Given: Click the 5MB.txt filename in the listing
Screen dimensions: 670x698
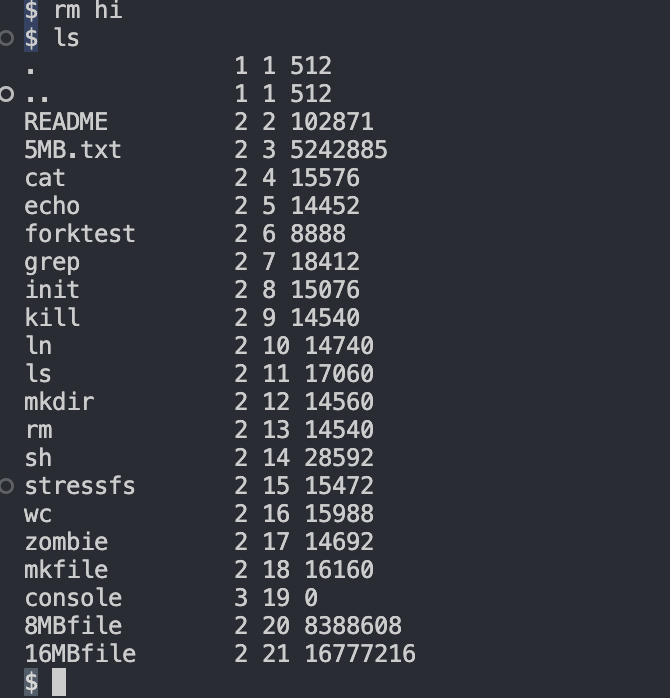Looking at the screenshot, I should pos(73,150).
